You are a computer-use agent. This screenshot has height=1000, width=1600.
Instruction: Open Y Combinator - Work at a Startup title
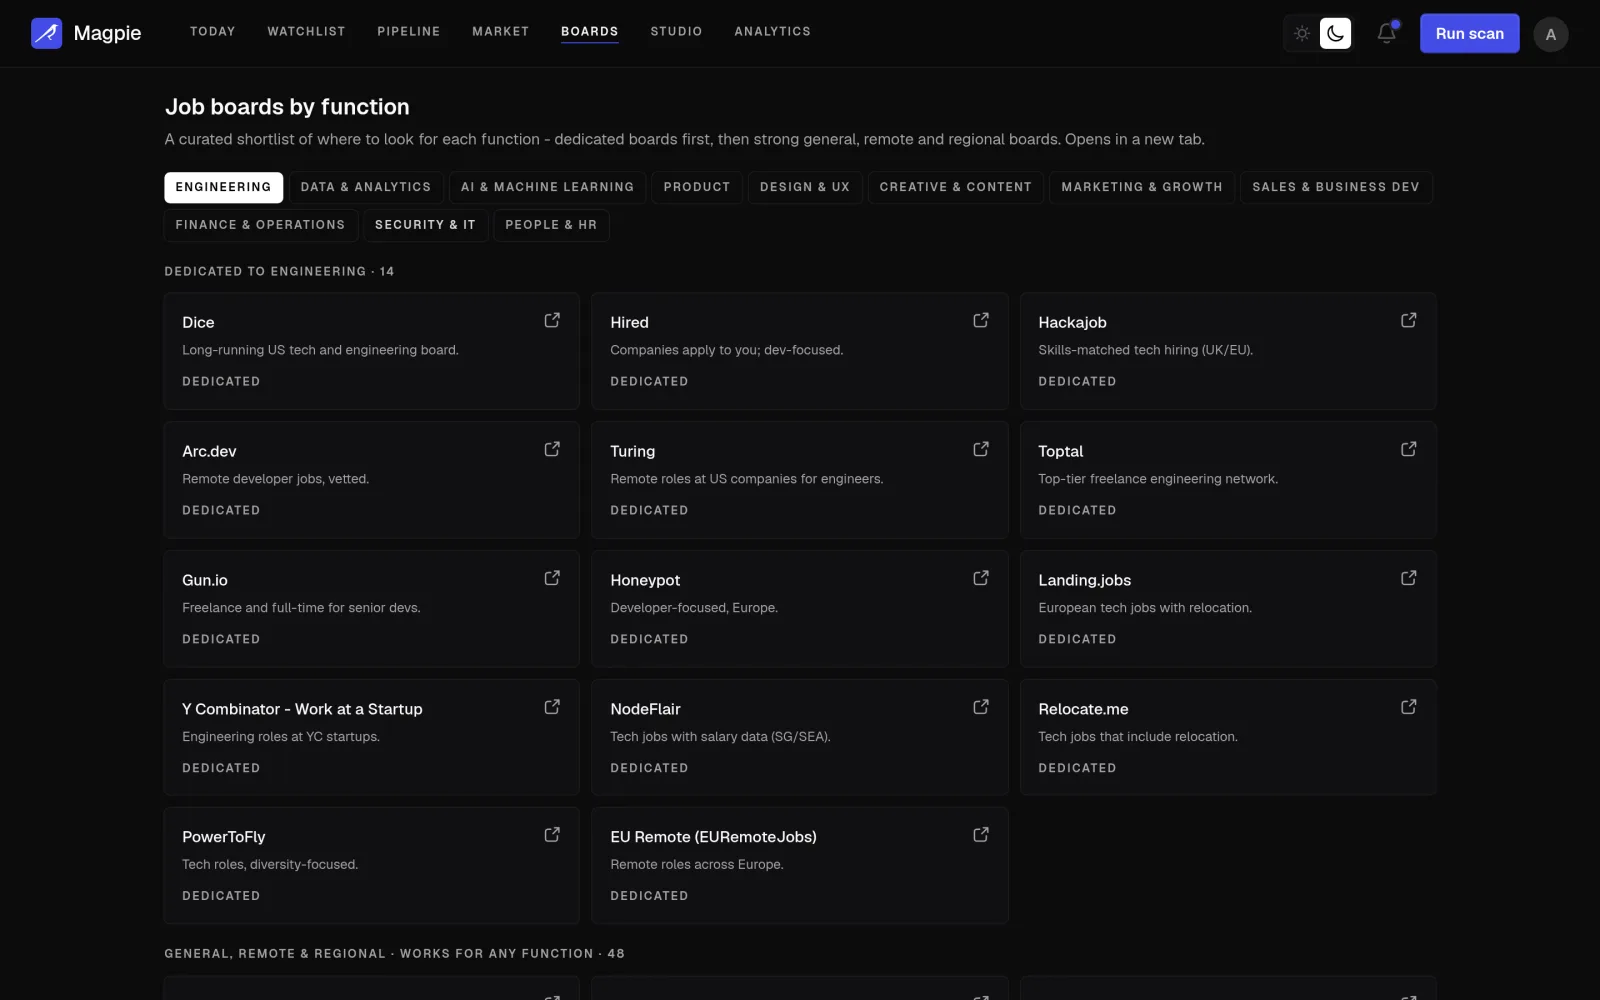tap(302, 709)
